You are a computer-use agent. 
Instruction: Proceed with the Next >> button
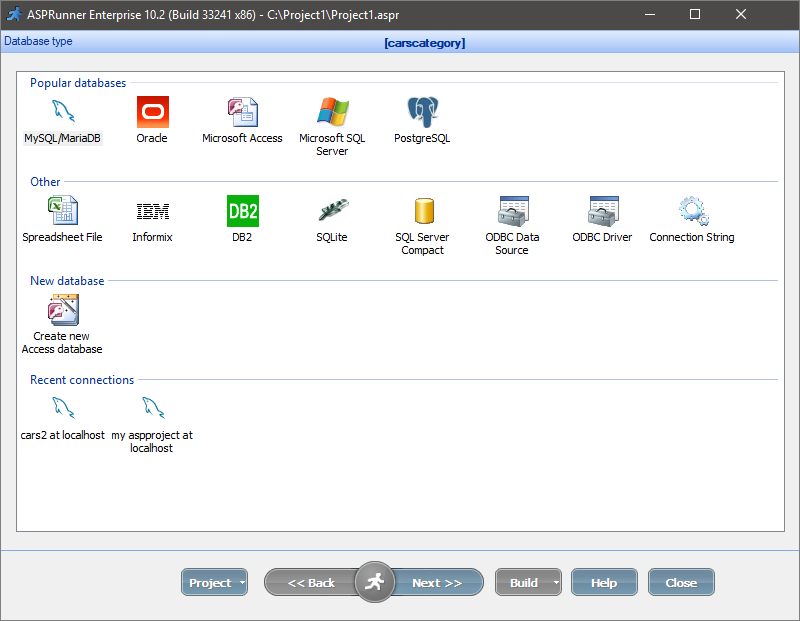pyautogui.click(x=438, y=582)
